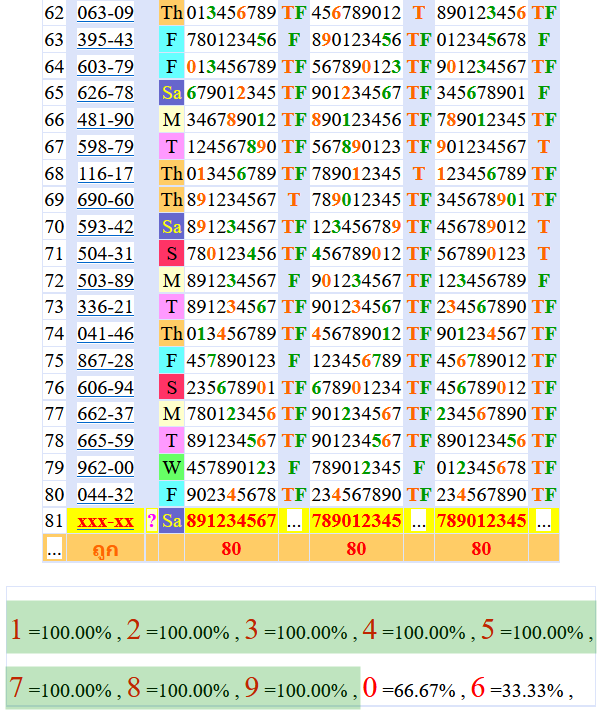Open the 665-59 result link
Image resolution: width=603 pixels, height=719 pixels.
click(x=105, y=441)
